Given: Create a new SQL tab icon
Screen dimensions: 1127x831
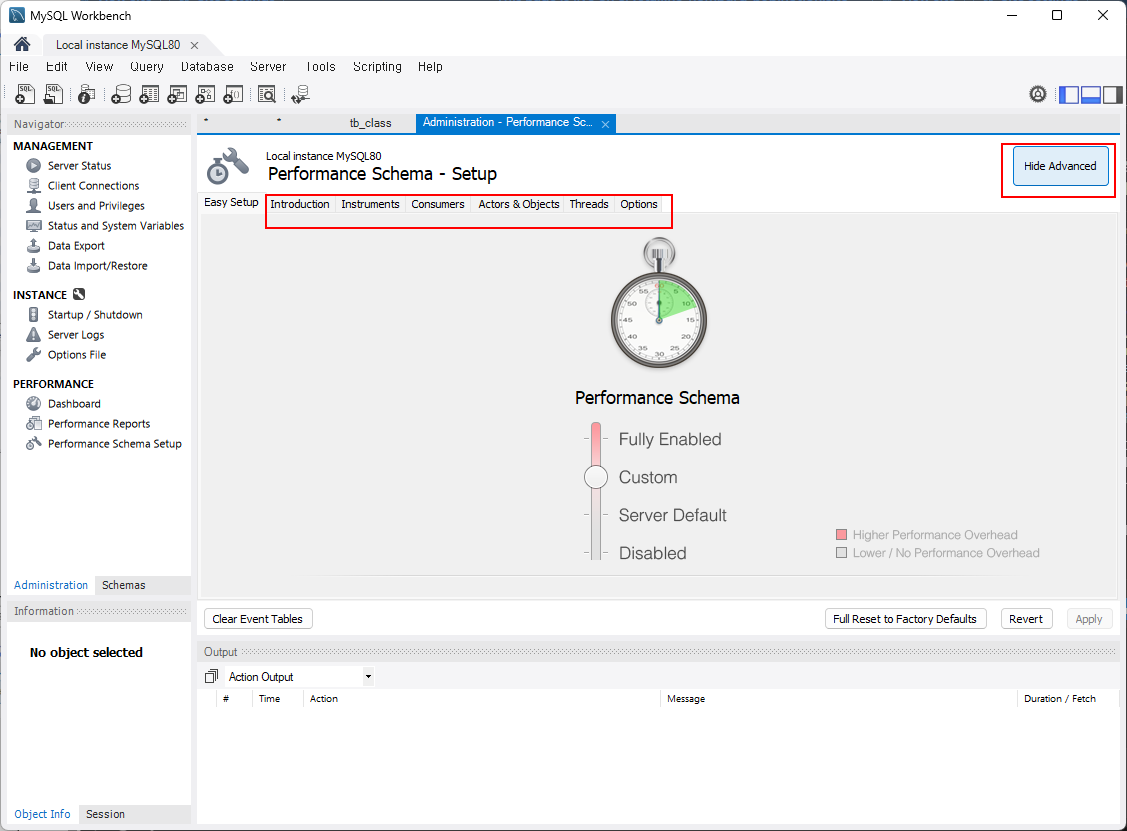Looking at the screenshot, I should (x=24, y=94).
